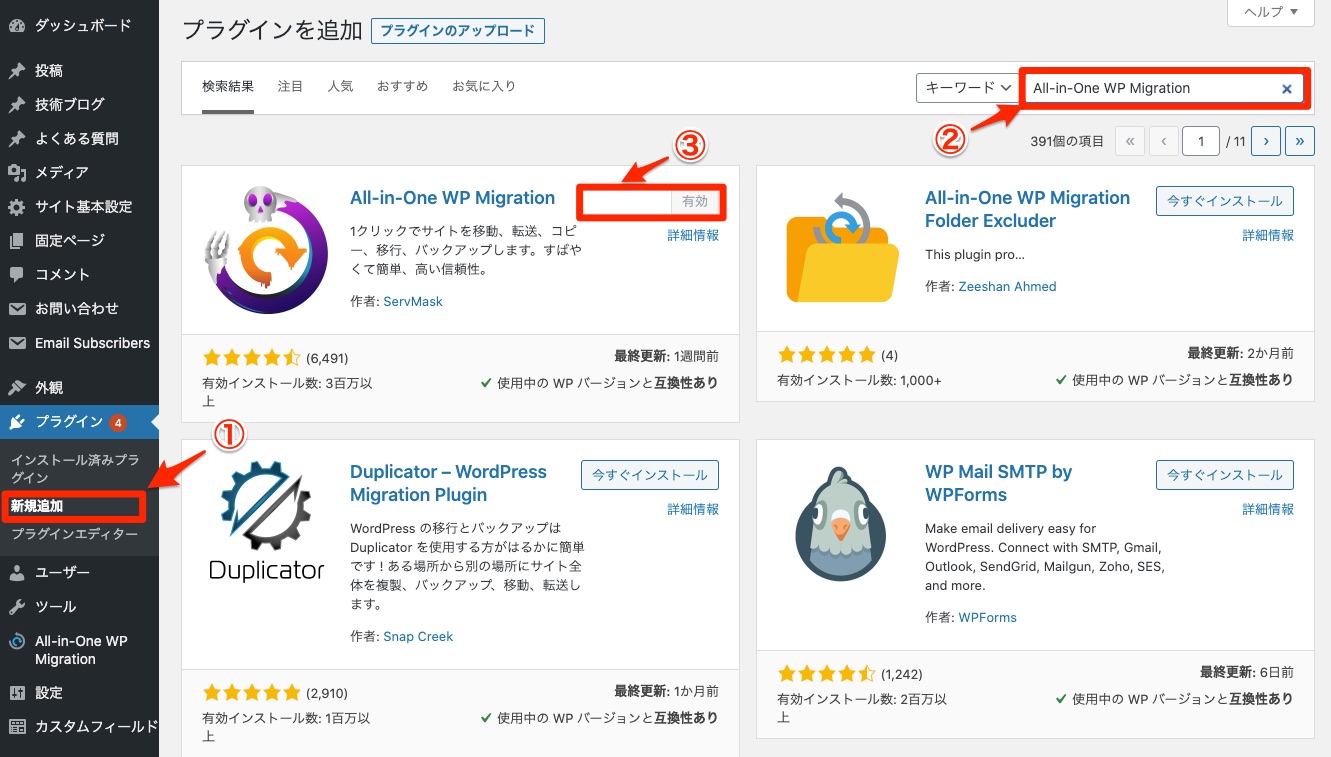Open author ServMask link

point(413,301)
